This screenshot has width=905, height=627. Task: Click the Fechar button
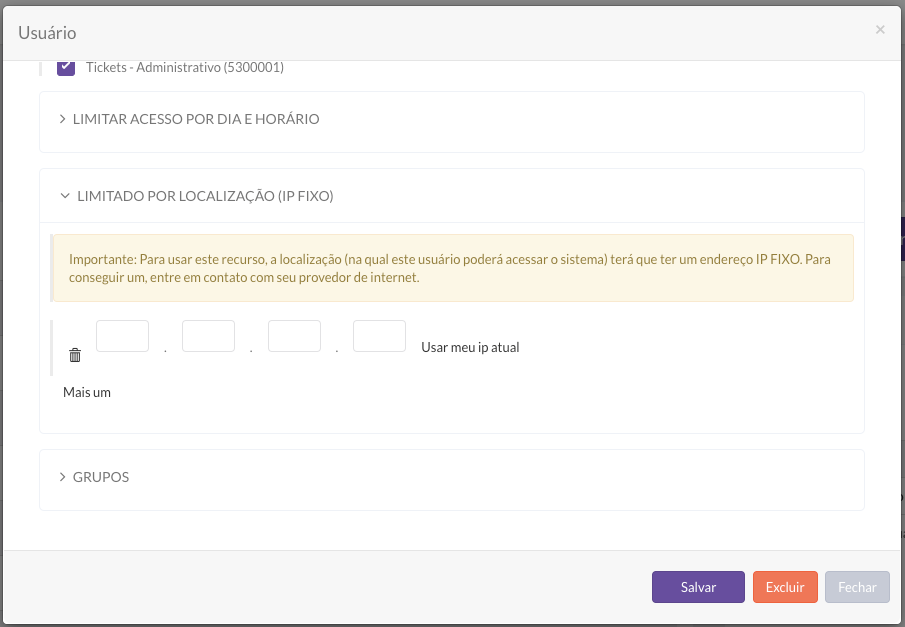pyautogui.click(x=857, y=587)
